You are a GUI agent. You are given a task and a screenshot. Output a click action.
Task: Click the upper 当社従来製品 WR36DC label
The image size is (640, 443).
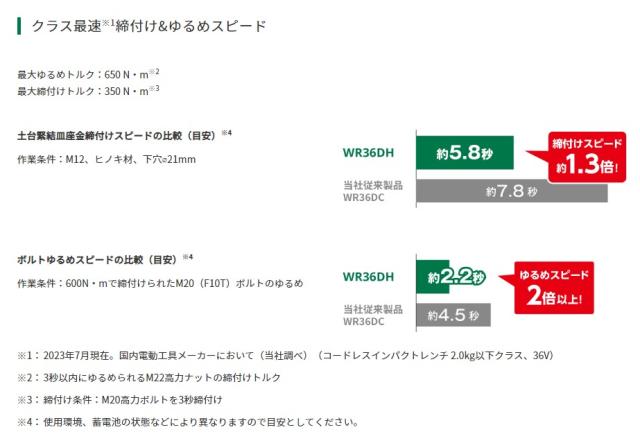tap(373, 191)
